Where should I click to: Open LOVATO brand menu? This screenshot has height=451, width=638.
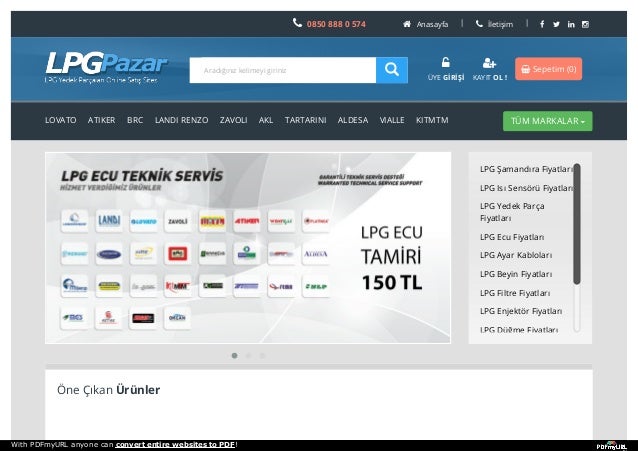(61, 120)
